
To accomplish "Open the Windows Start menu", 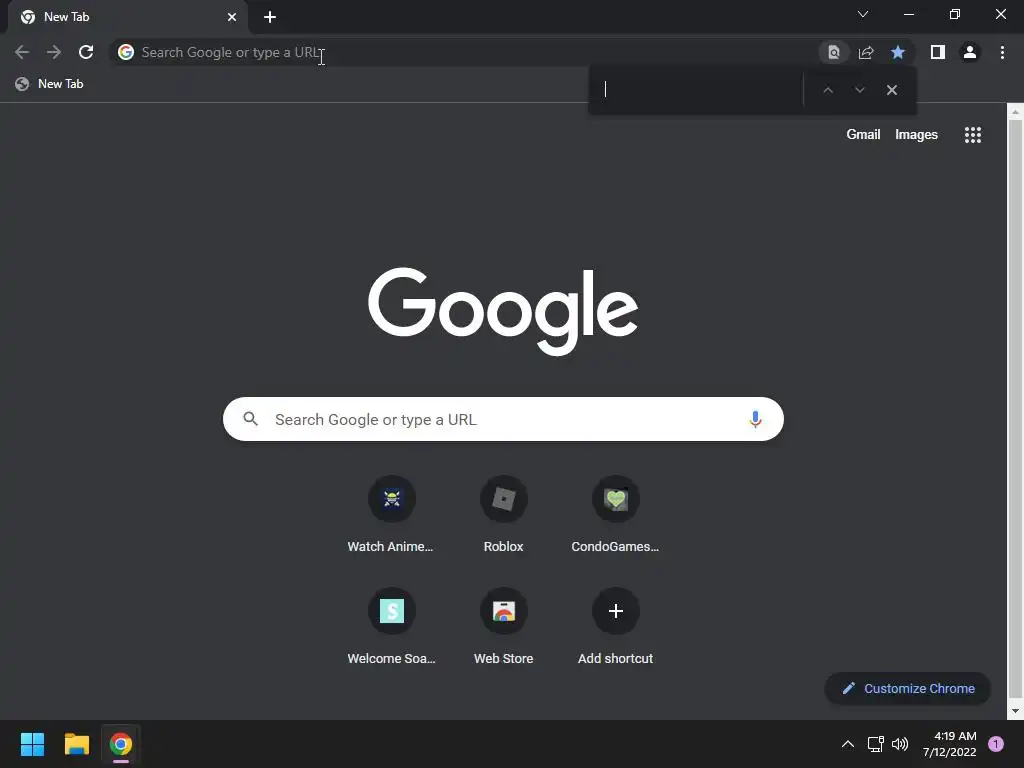I will [32, 744].
